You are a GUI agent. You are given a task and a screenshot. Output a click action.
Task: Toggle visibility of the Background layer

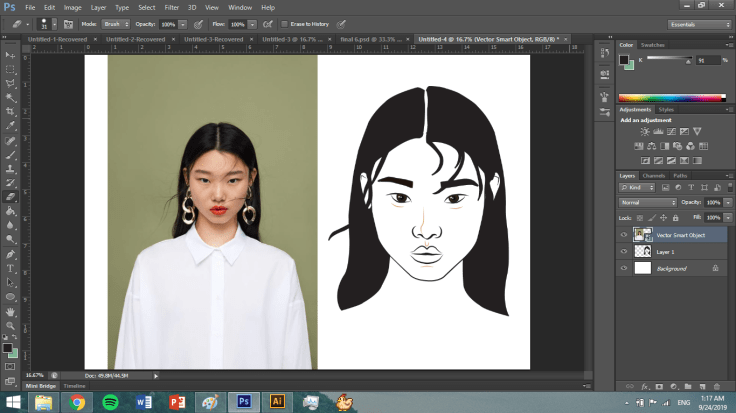point(624,268)
